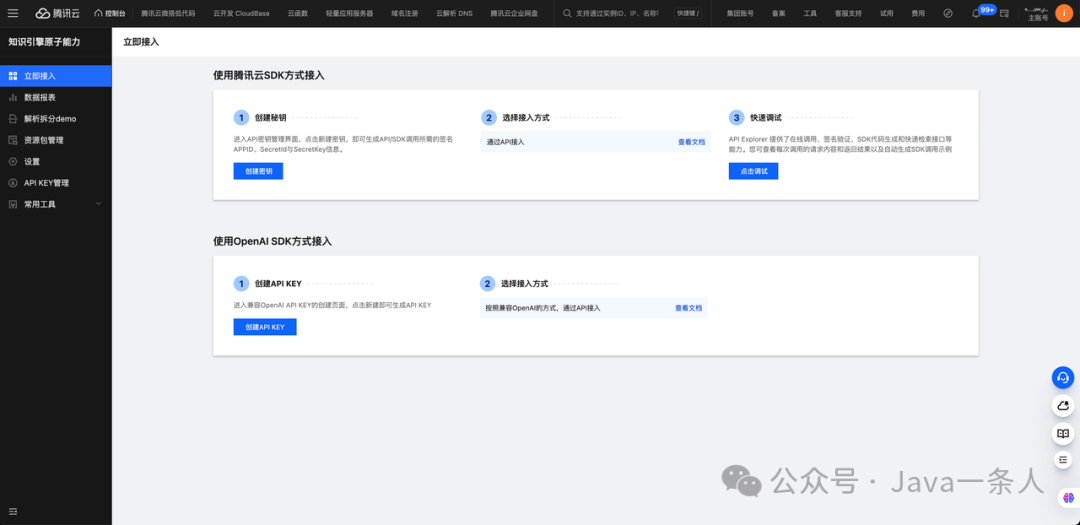Click the 立即接入 page header title

[141, 42]
